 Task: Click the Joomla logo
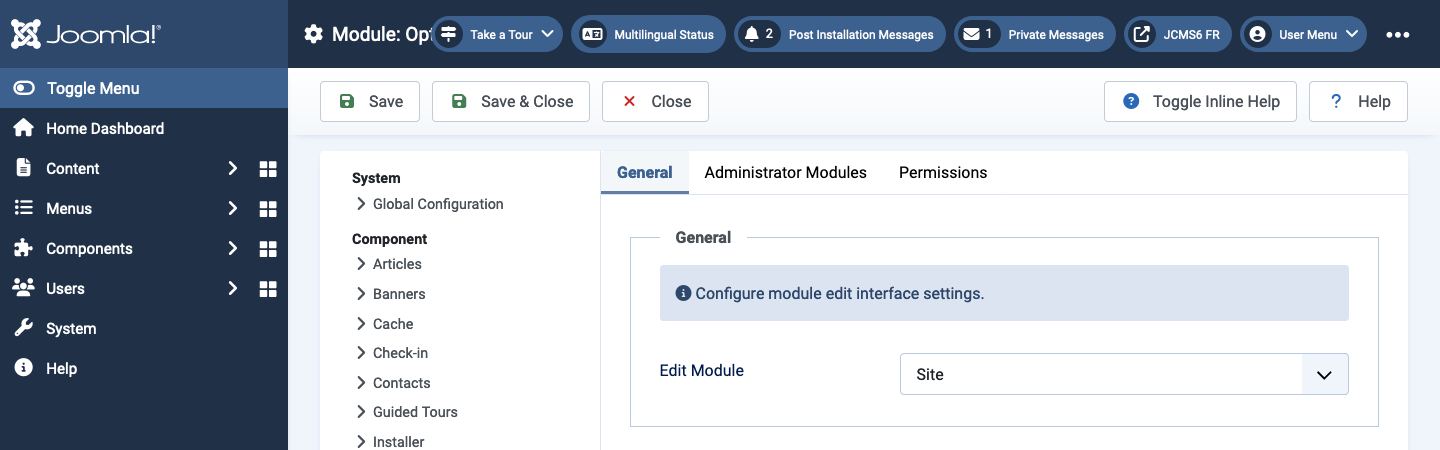(85, 34)
